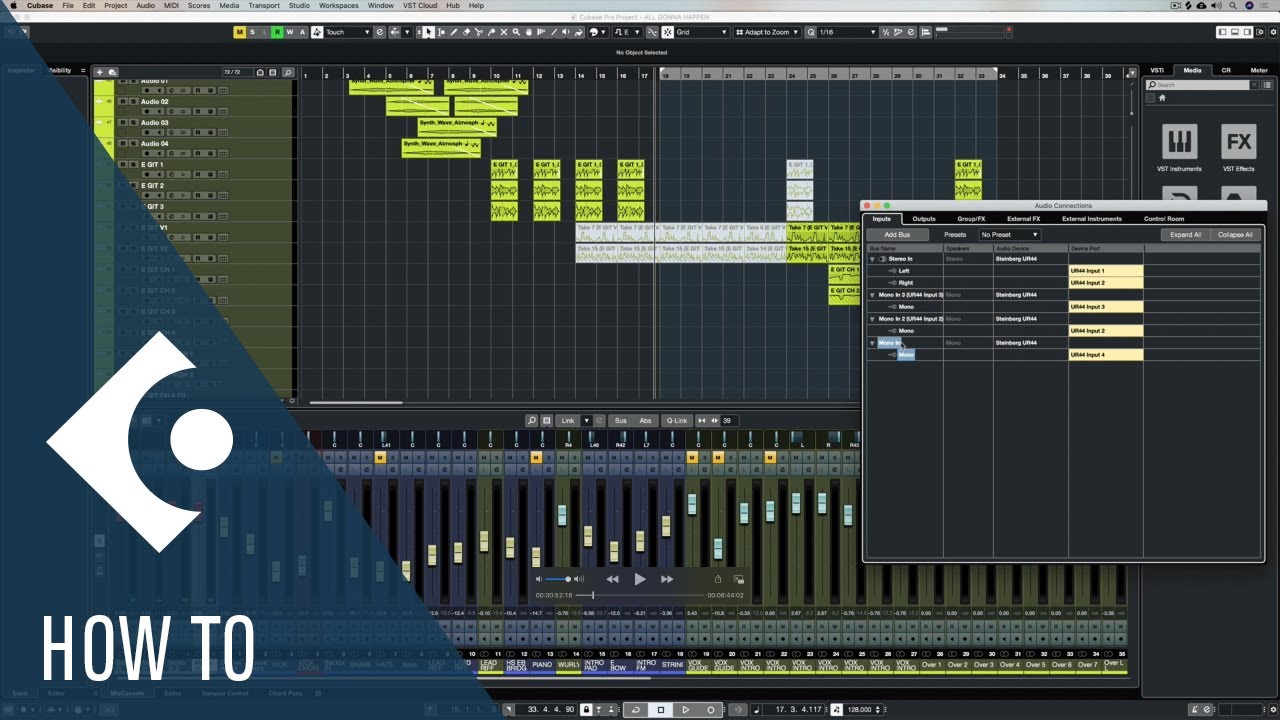
Task: Click the Quantize Q icon
Action: 810,32
